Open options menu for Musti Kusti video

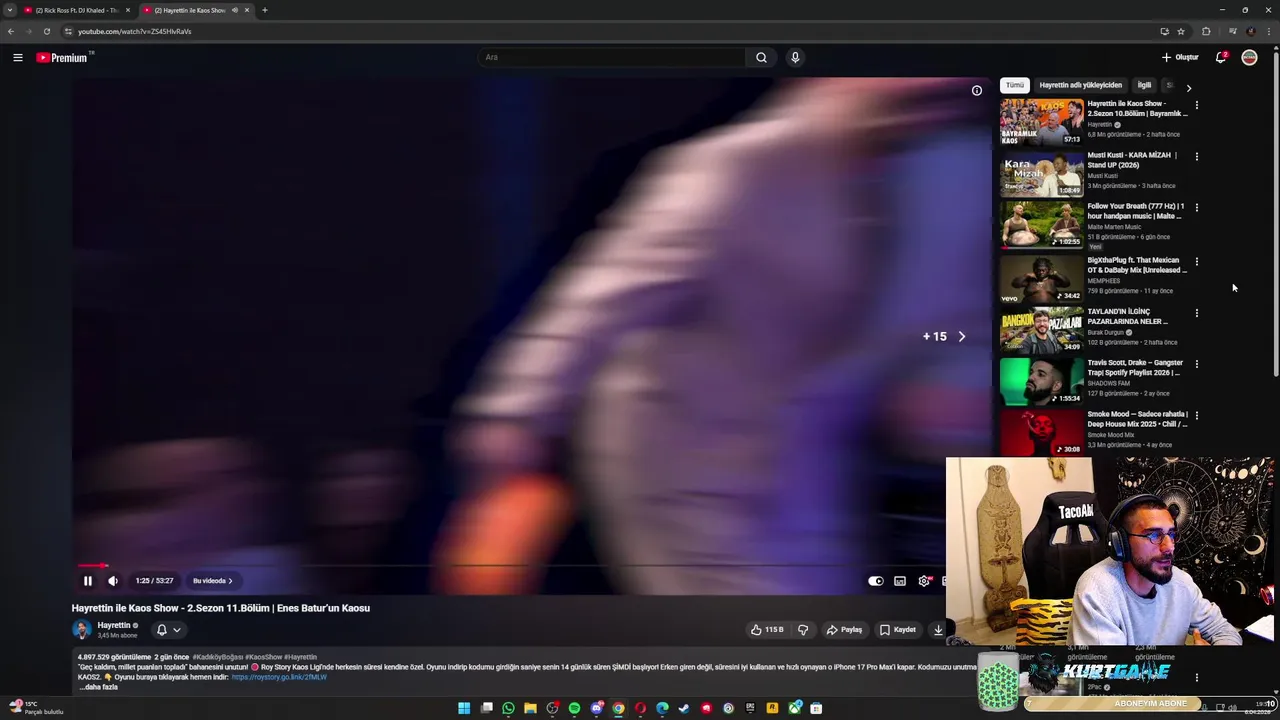pyautogui.click(x=1197, y=156)
